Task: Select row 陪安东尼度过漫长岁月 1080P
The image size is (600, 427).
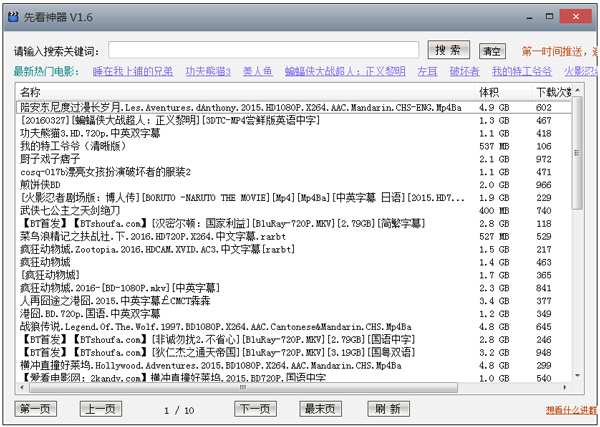Action: click(294, 108)
